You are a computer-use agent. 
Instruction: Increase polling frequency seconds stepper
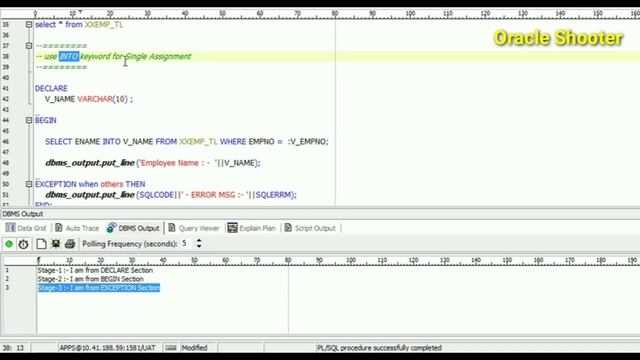pos(199,241)
